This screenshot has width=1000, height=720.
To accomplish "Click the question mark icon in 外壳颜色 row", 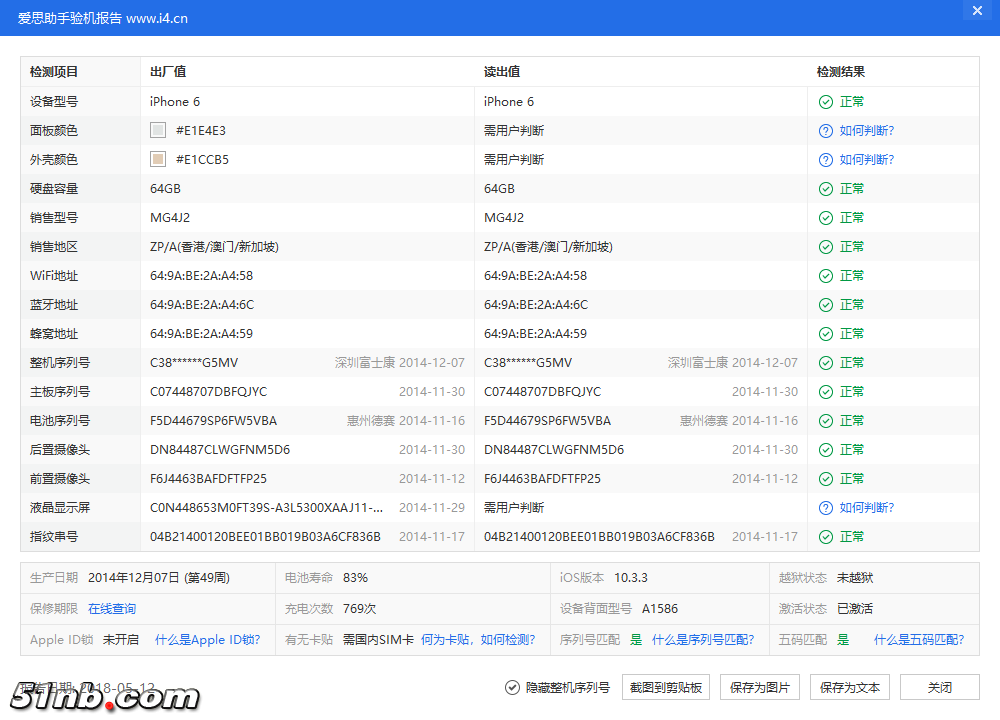I will (x=826, y=160).
